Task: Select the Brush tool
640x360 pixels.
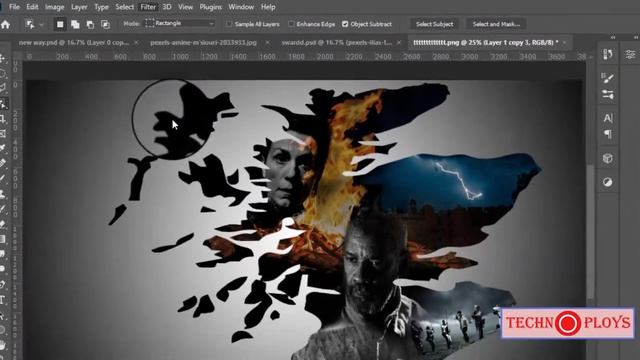Action: point(3,178)
